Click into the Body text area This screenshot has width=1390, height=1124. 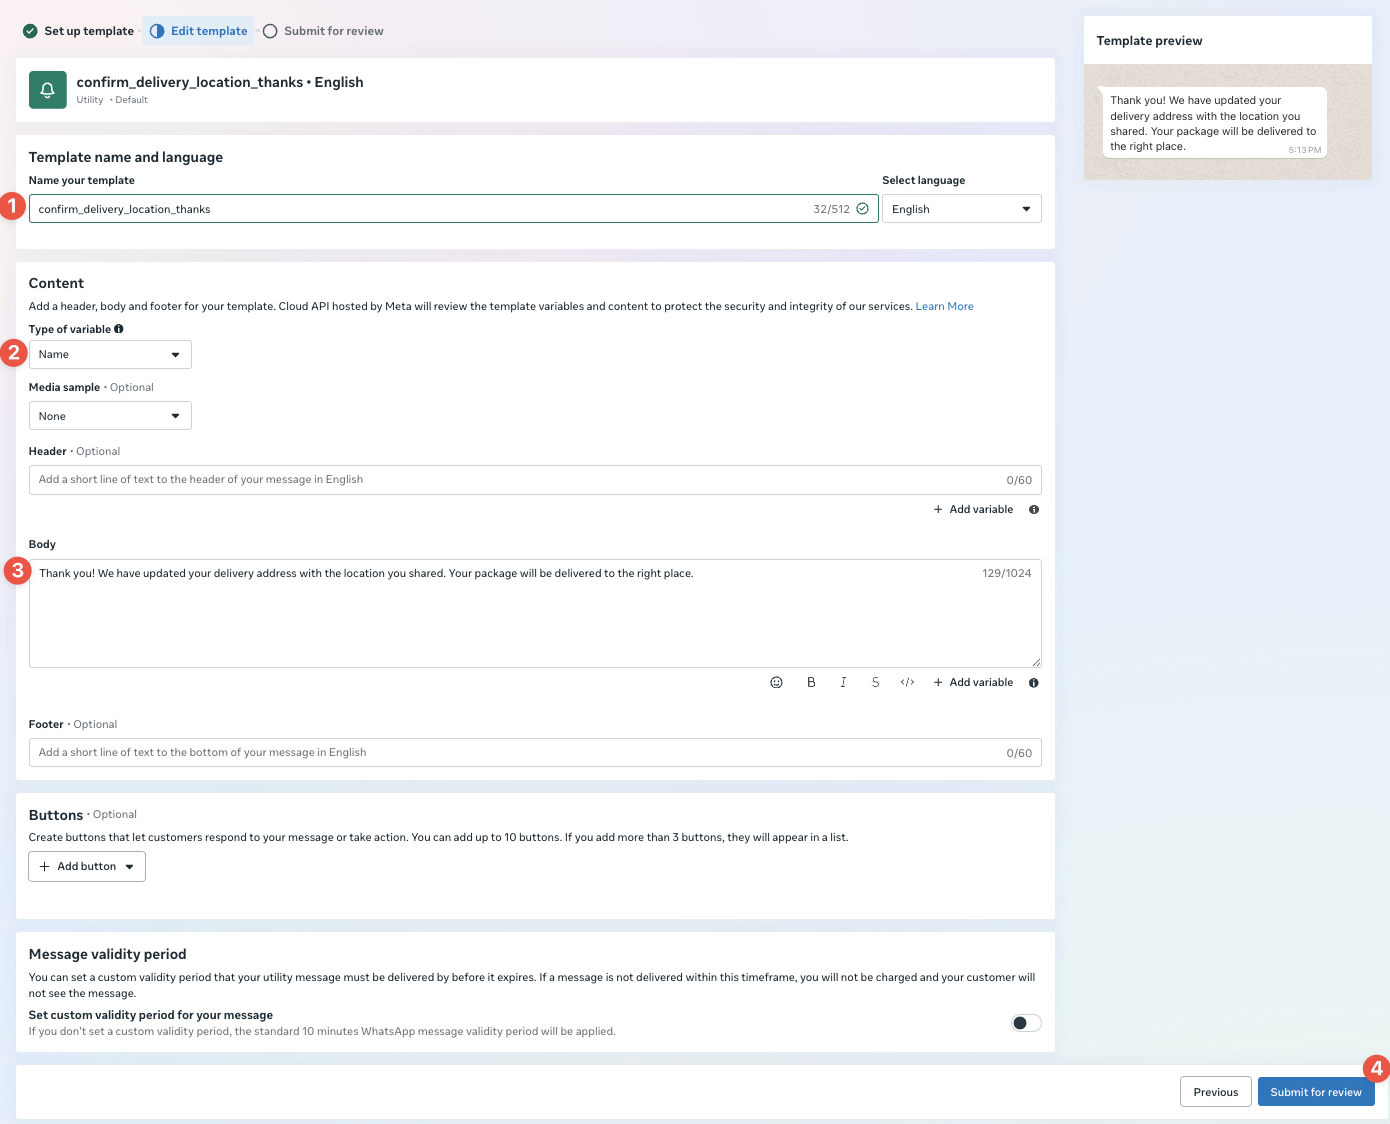tap(535, 613)
